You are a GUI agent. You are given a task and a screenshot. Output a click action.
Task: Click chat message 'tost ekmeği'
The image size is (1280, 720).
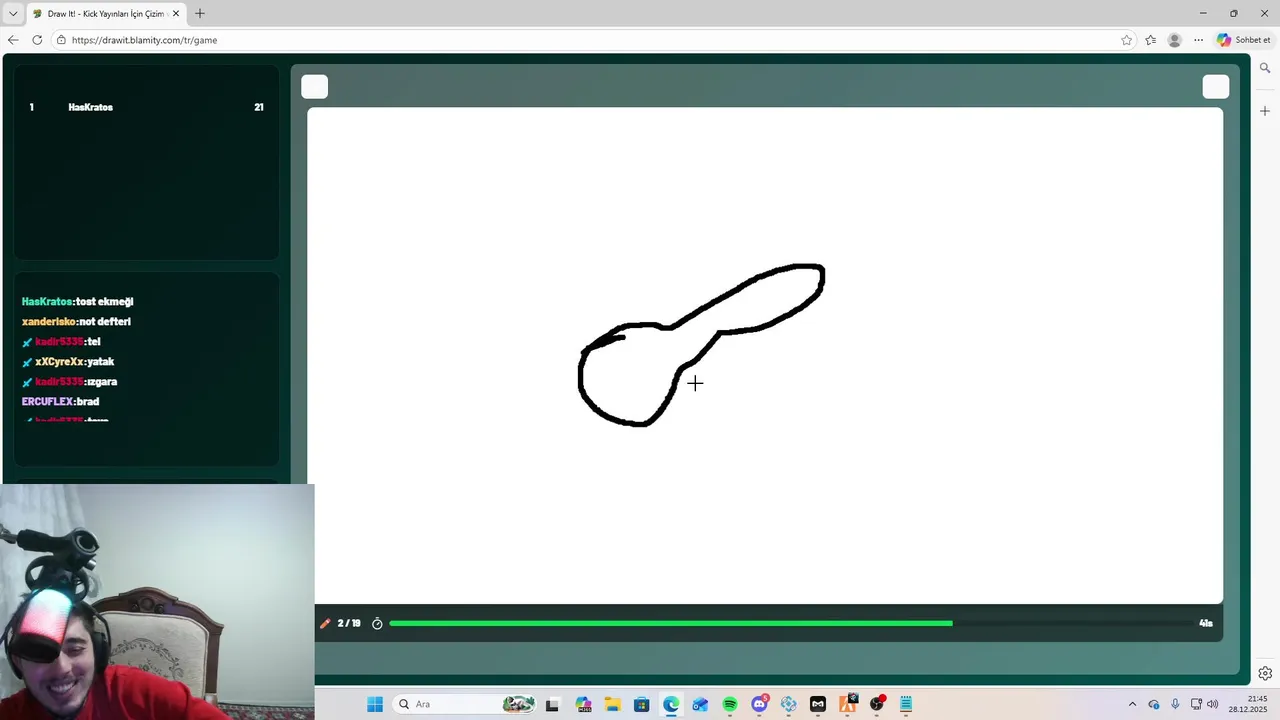pyautogui.click(x=105, y=301)
